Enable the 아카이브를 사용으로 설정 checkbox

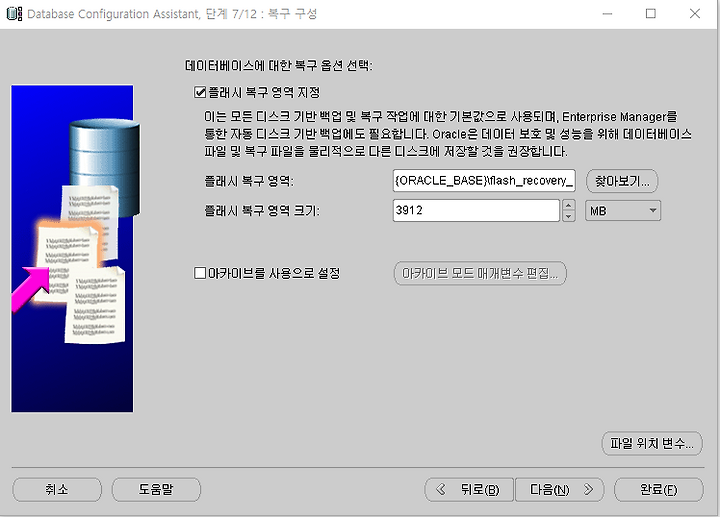point(200,273)
